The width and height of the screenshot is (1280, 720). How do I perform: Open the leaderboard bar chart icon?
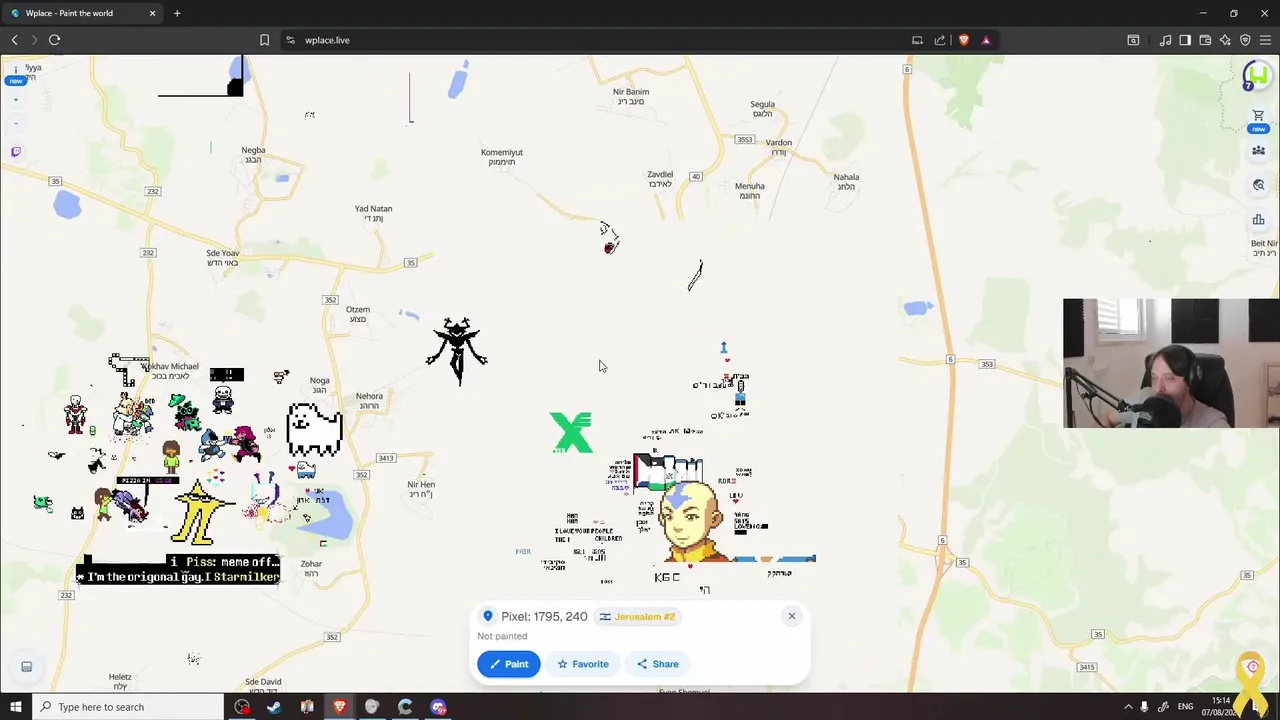coord(1258,220)
